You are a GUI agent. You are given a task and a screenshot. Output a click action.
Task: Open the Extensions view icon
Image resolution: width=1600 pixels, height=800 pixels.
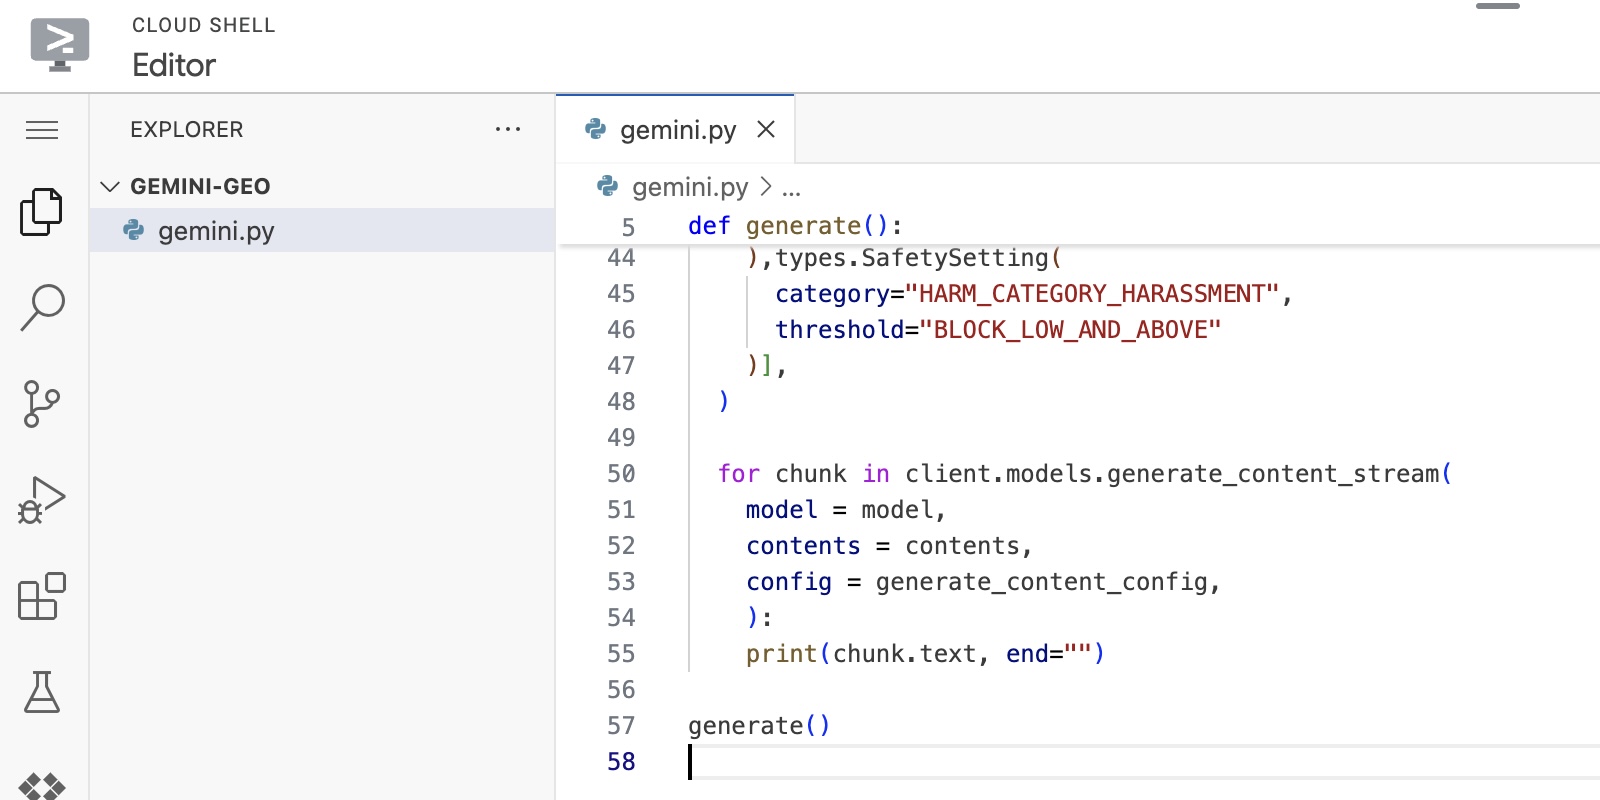click(42, 596)
